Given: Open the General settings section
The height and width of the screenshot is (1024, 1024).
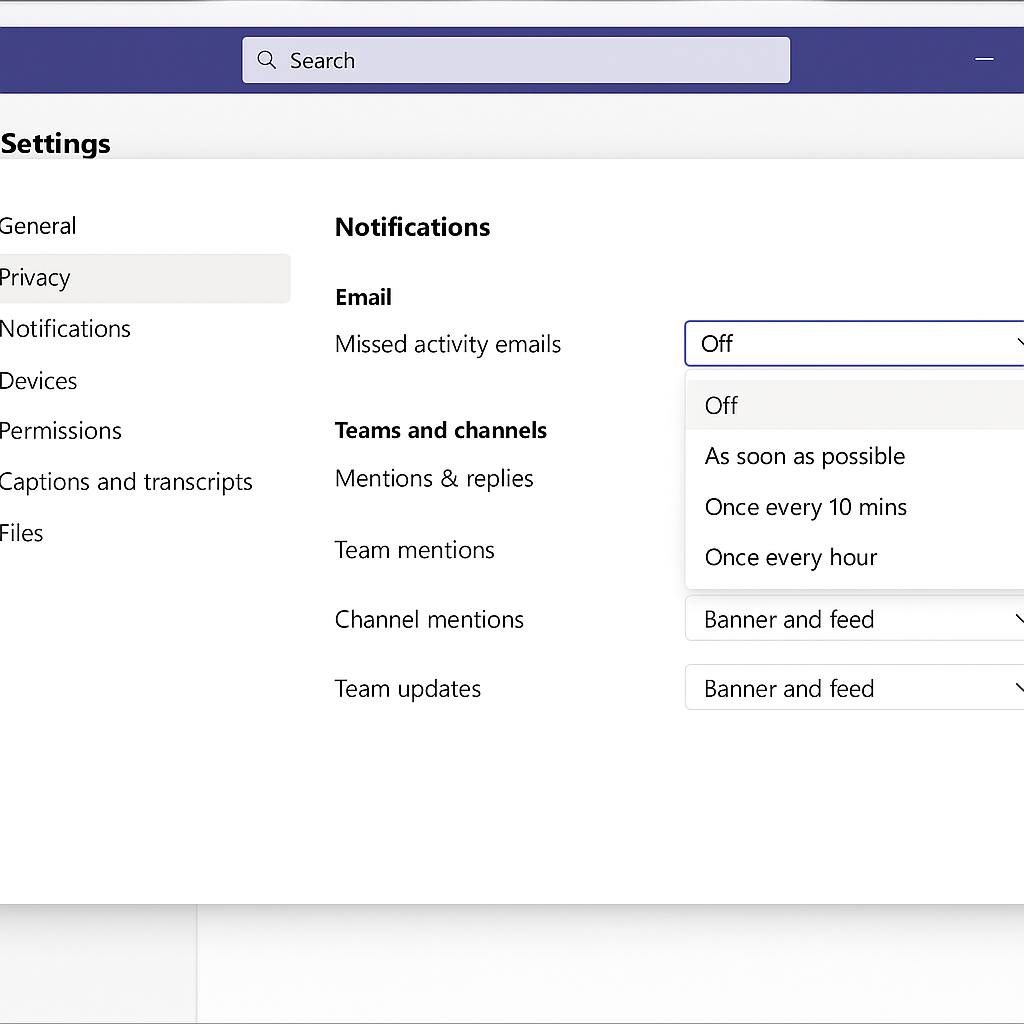Looking at the screenshot, I should click(144, 226).
